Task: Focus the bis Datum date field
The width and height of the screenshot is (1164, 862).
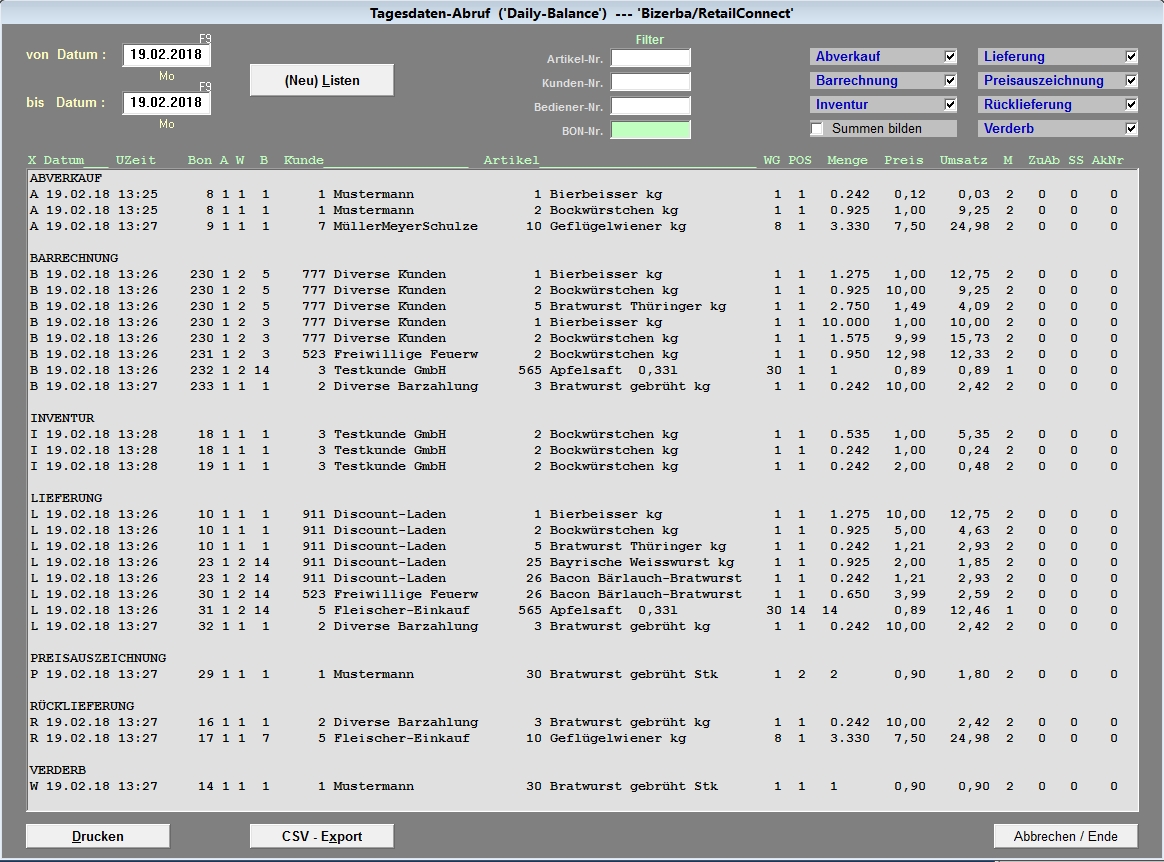Action: point(166,103)
